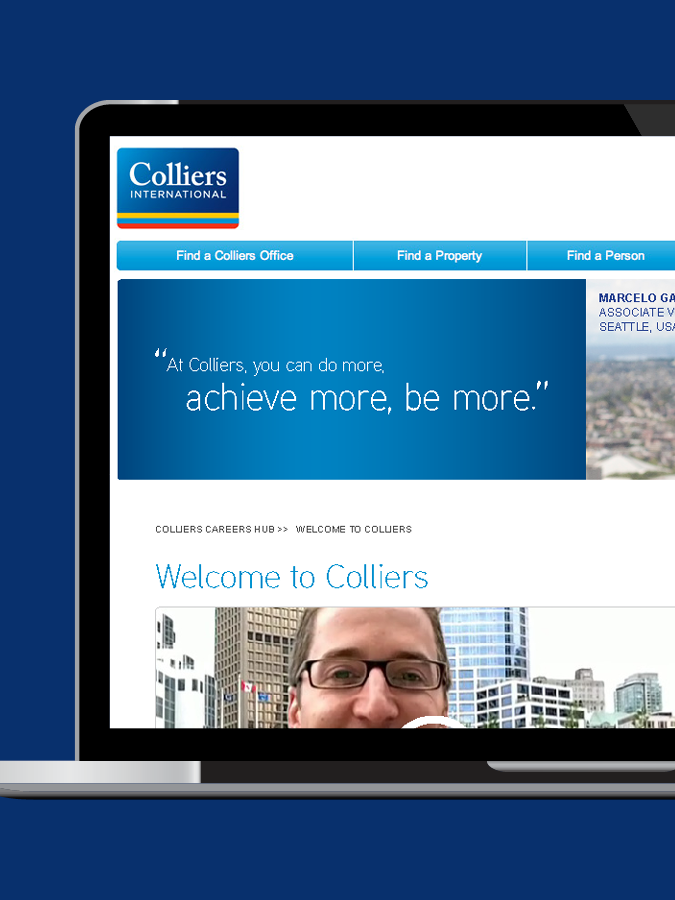Click the Seattle, USA location text
Viewport: 675px width, 900px height.
tap(637, 327)
